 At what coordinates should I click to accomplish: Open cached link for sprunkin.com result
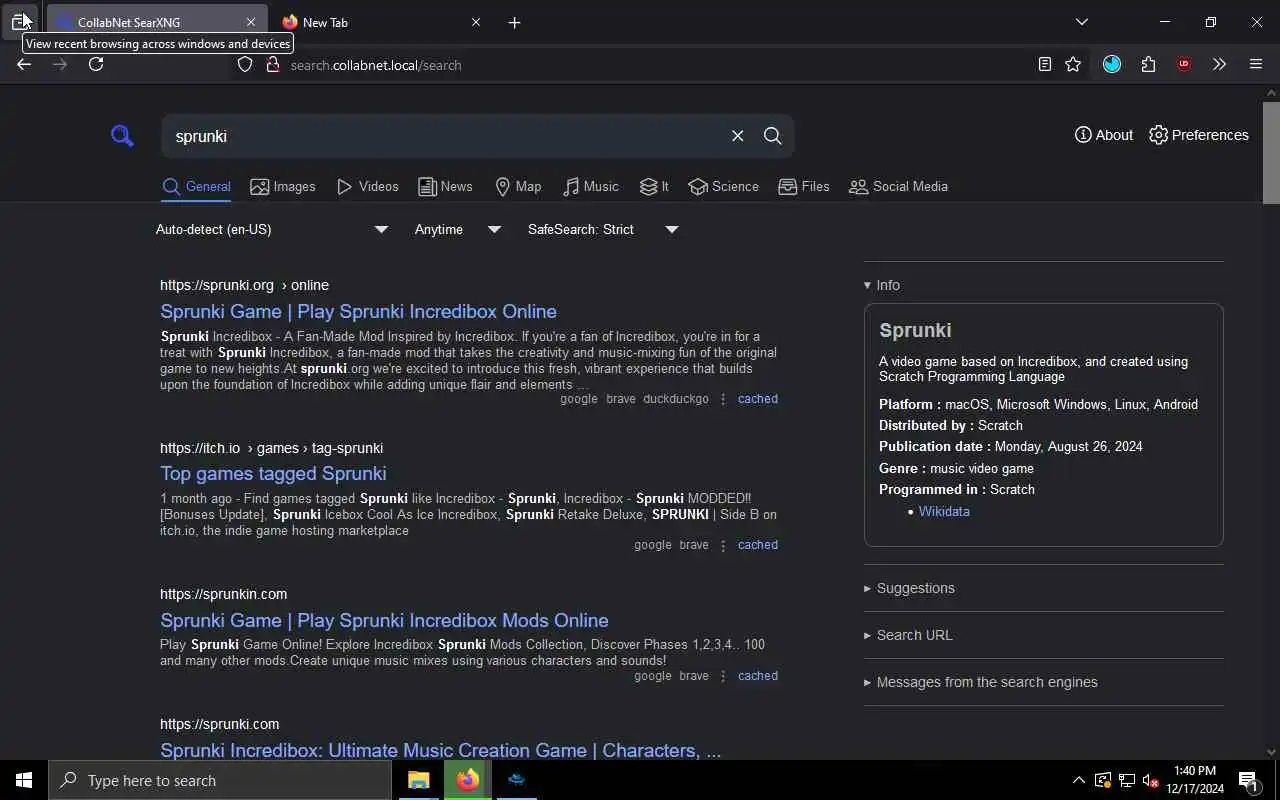pyautogui.click(x=758, y=676)
